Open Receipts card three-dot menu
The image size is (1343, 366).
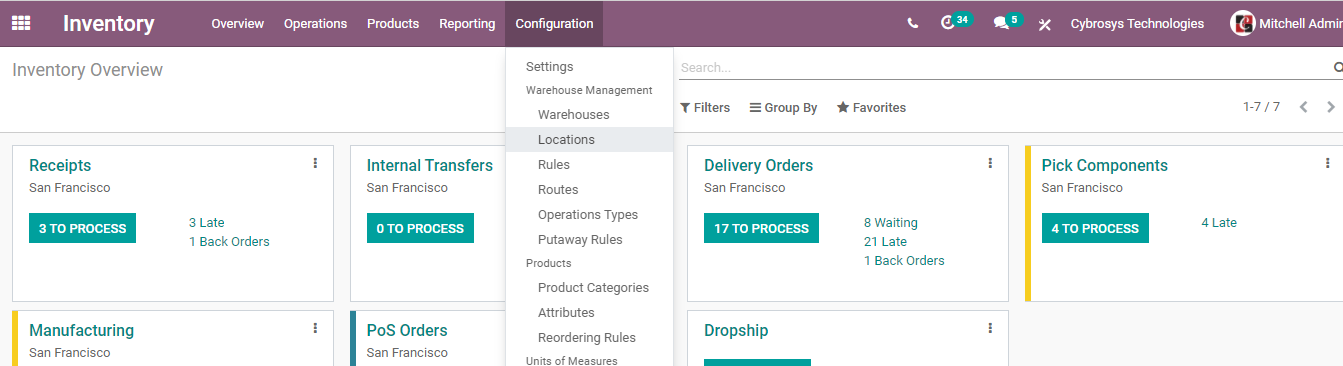315,163
